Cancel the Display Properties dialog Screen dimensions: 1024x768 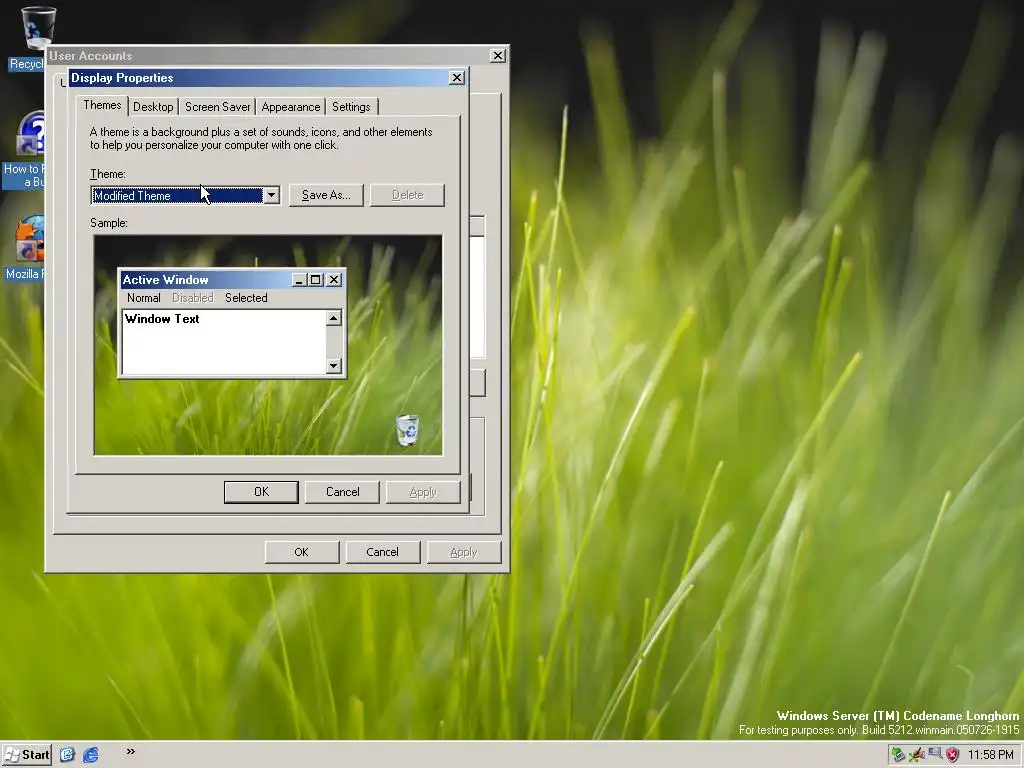[342, 492]
